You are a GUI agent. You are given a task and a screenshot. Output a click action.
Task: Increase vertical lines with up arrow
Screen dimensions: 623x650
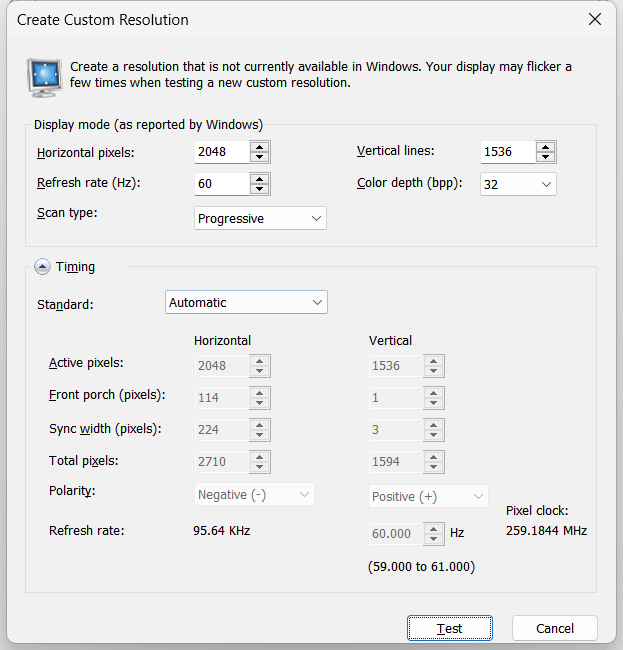pos(545,147)
